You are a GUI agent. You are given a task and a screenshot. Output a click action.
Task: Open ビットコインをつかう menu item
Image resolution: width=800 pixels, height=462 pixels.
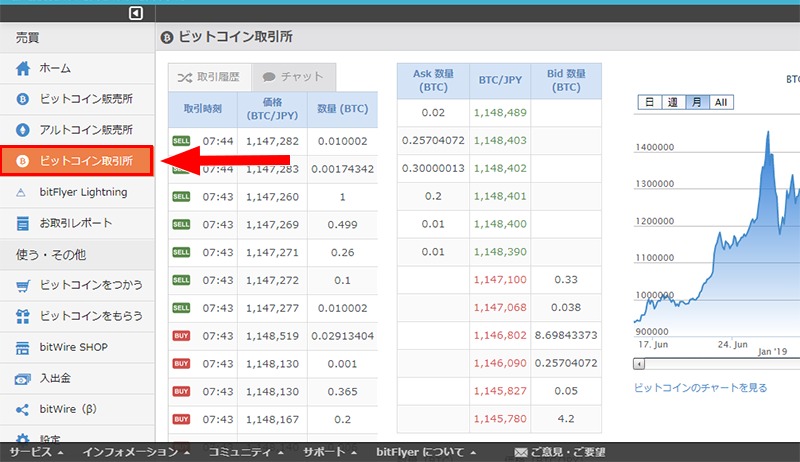[77, 286]
